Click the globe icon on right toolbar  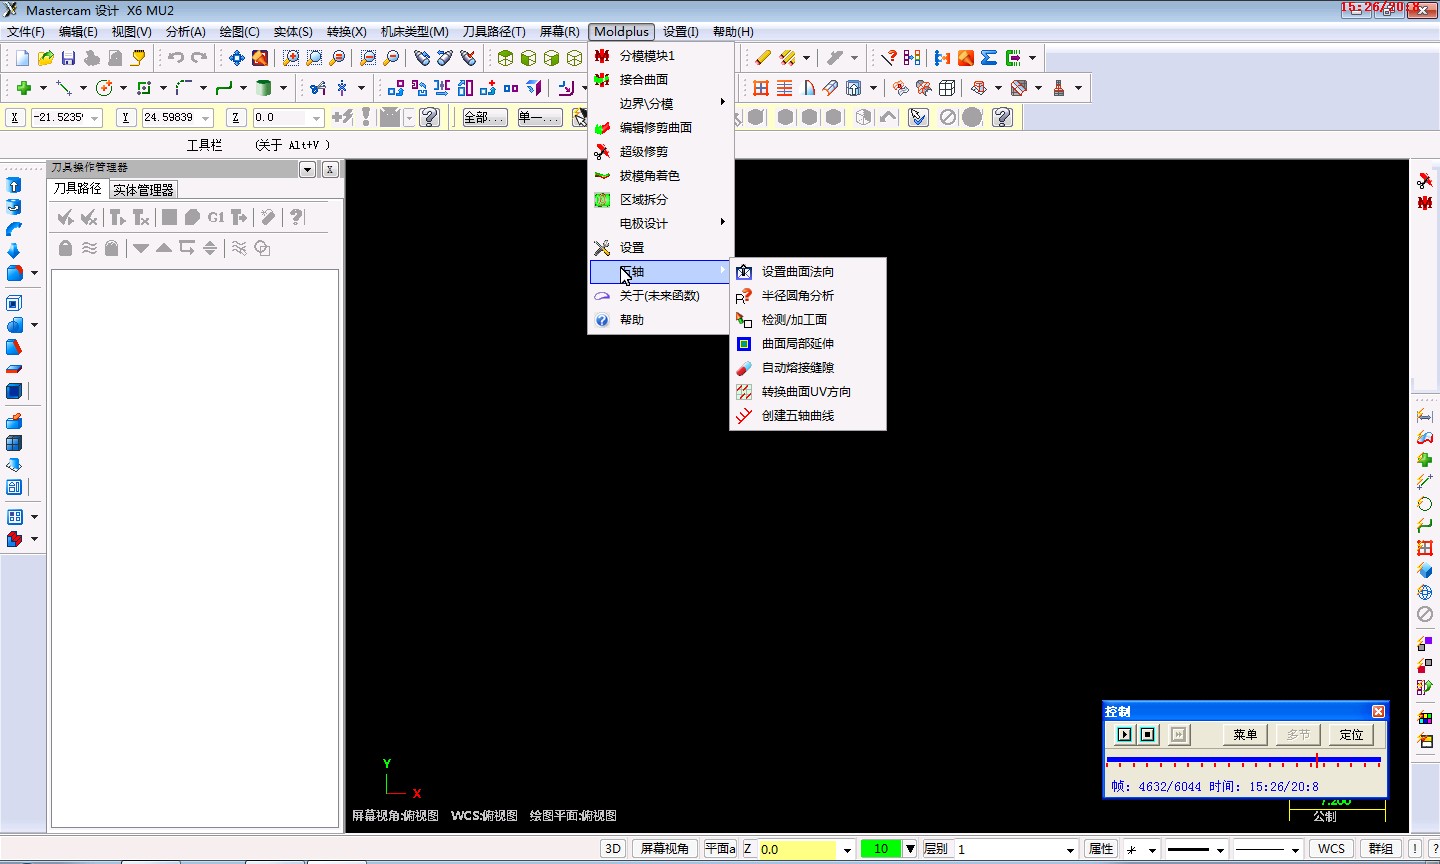(1425, 592)
